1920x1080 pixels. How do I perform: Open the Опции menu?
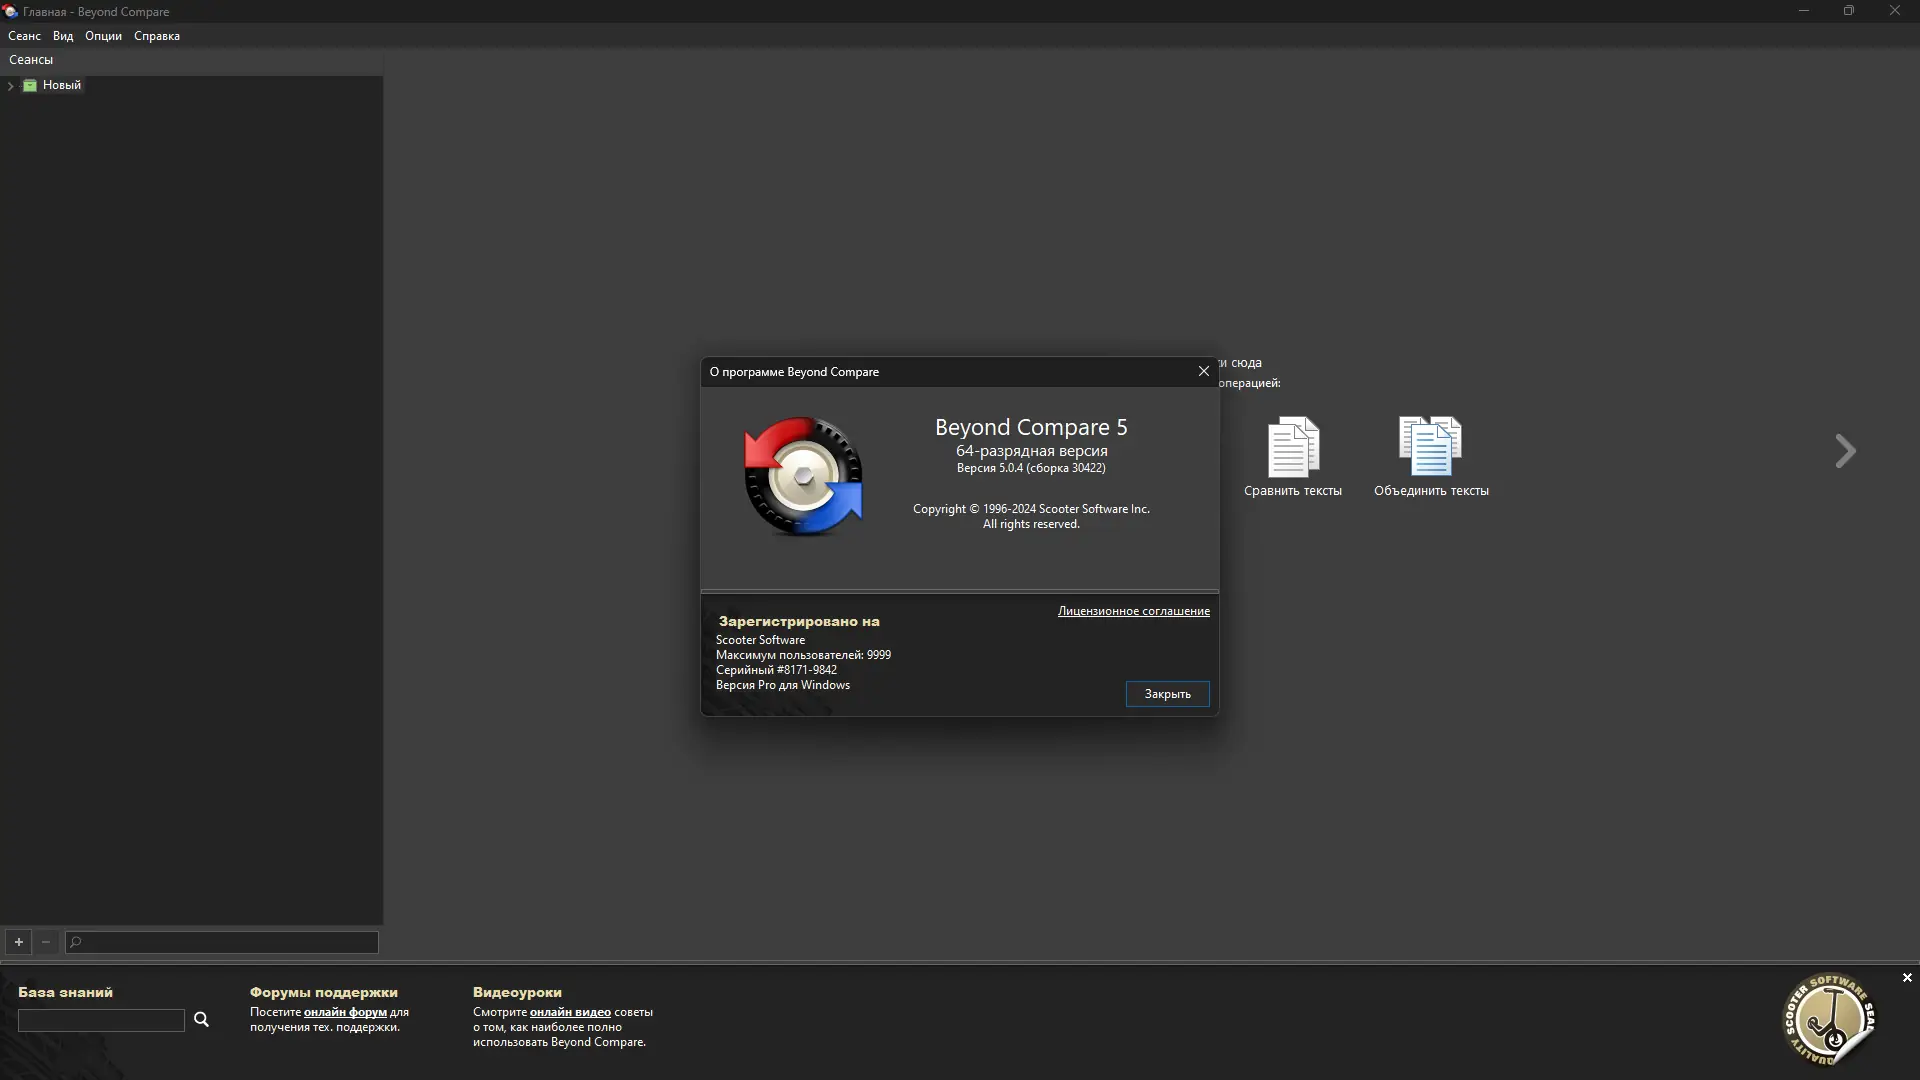pos(103,36)
